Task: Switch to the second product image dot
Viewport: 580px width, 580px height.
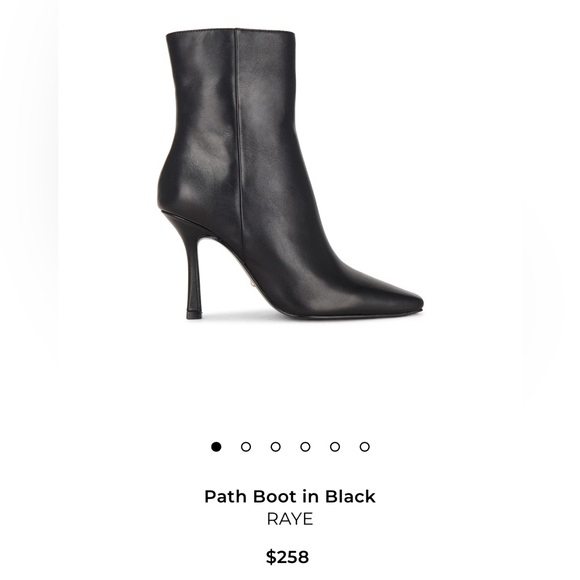Action: [x=246, y=447]
